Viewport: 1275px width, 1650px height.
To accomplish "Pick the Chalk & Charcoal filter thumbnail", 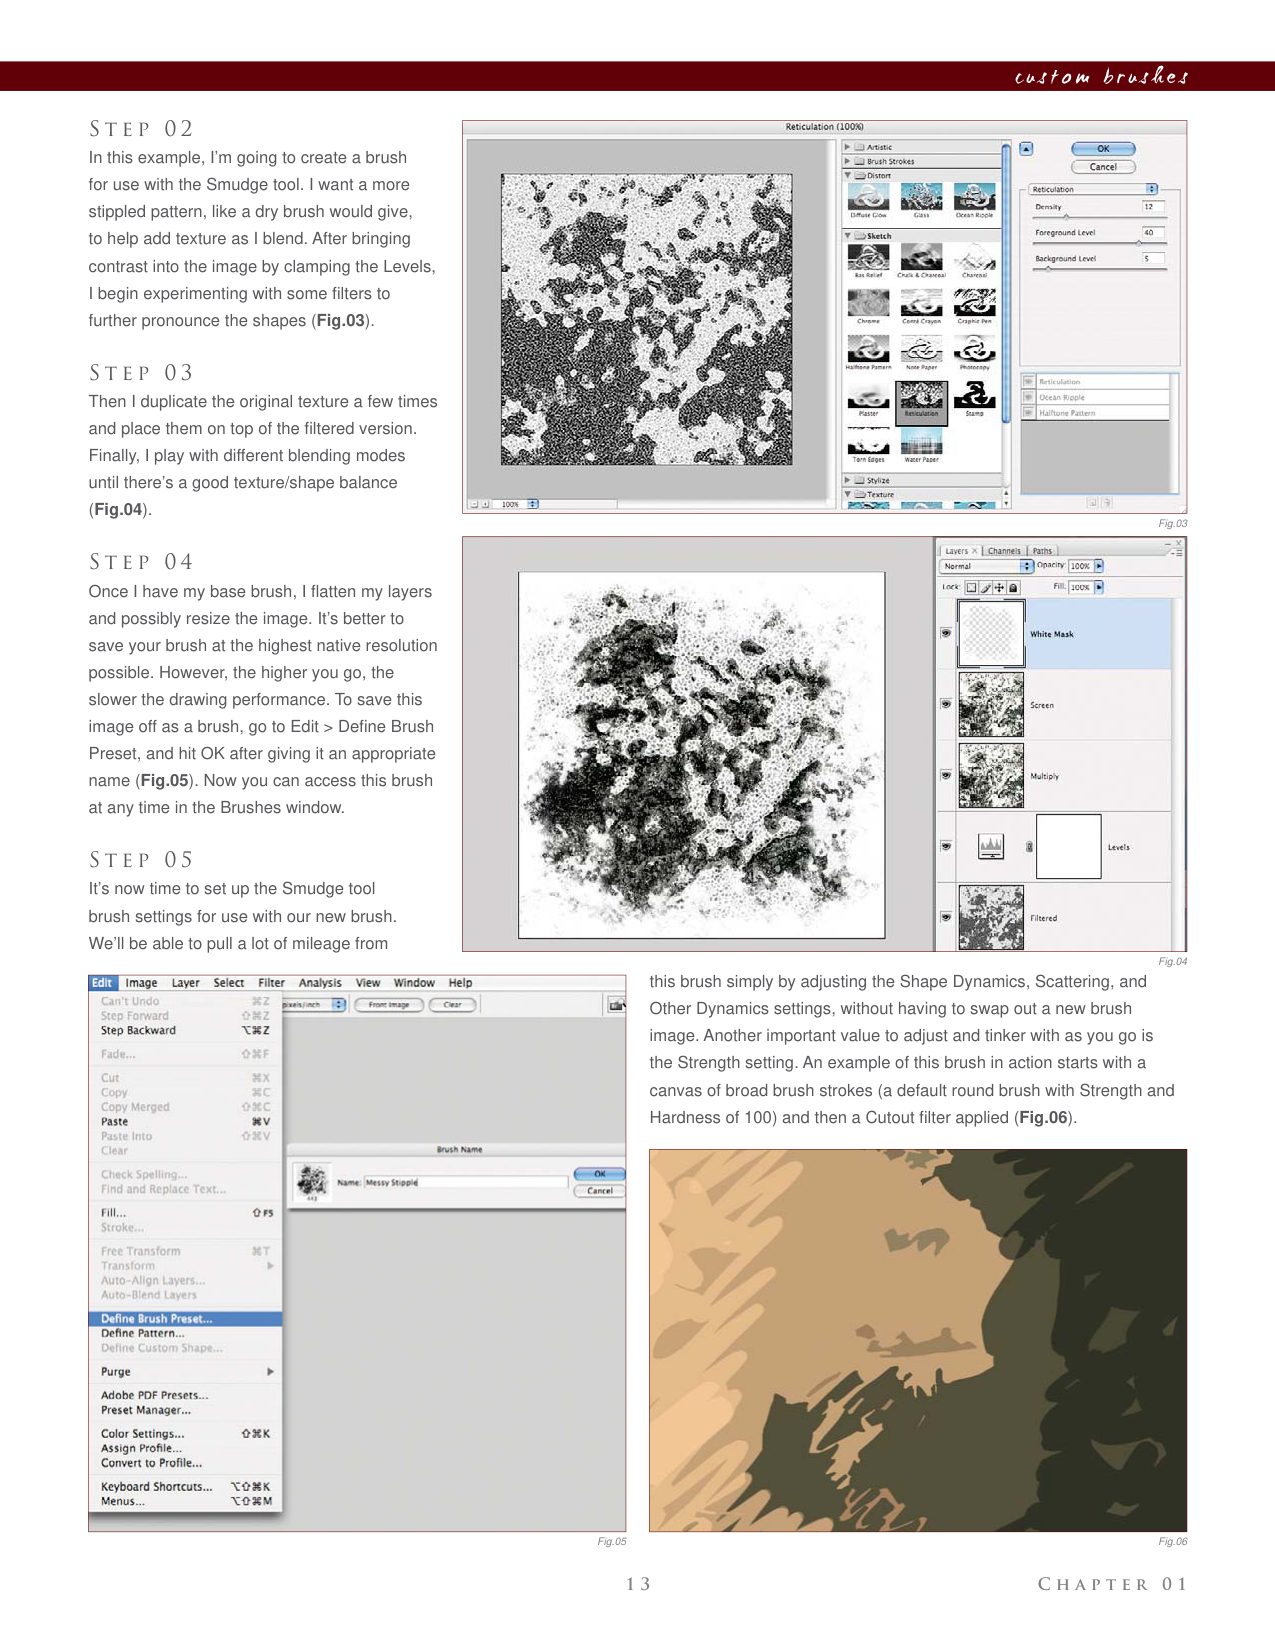I will [x=921, y=259].
